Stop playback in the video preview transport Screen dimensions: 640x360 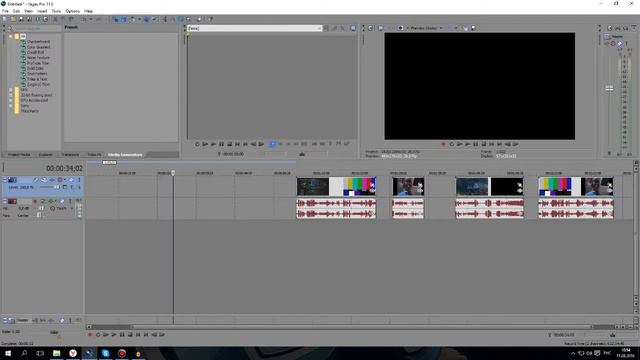click(484, 144)
